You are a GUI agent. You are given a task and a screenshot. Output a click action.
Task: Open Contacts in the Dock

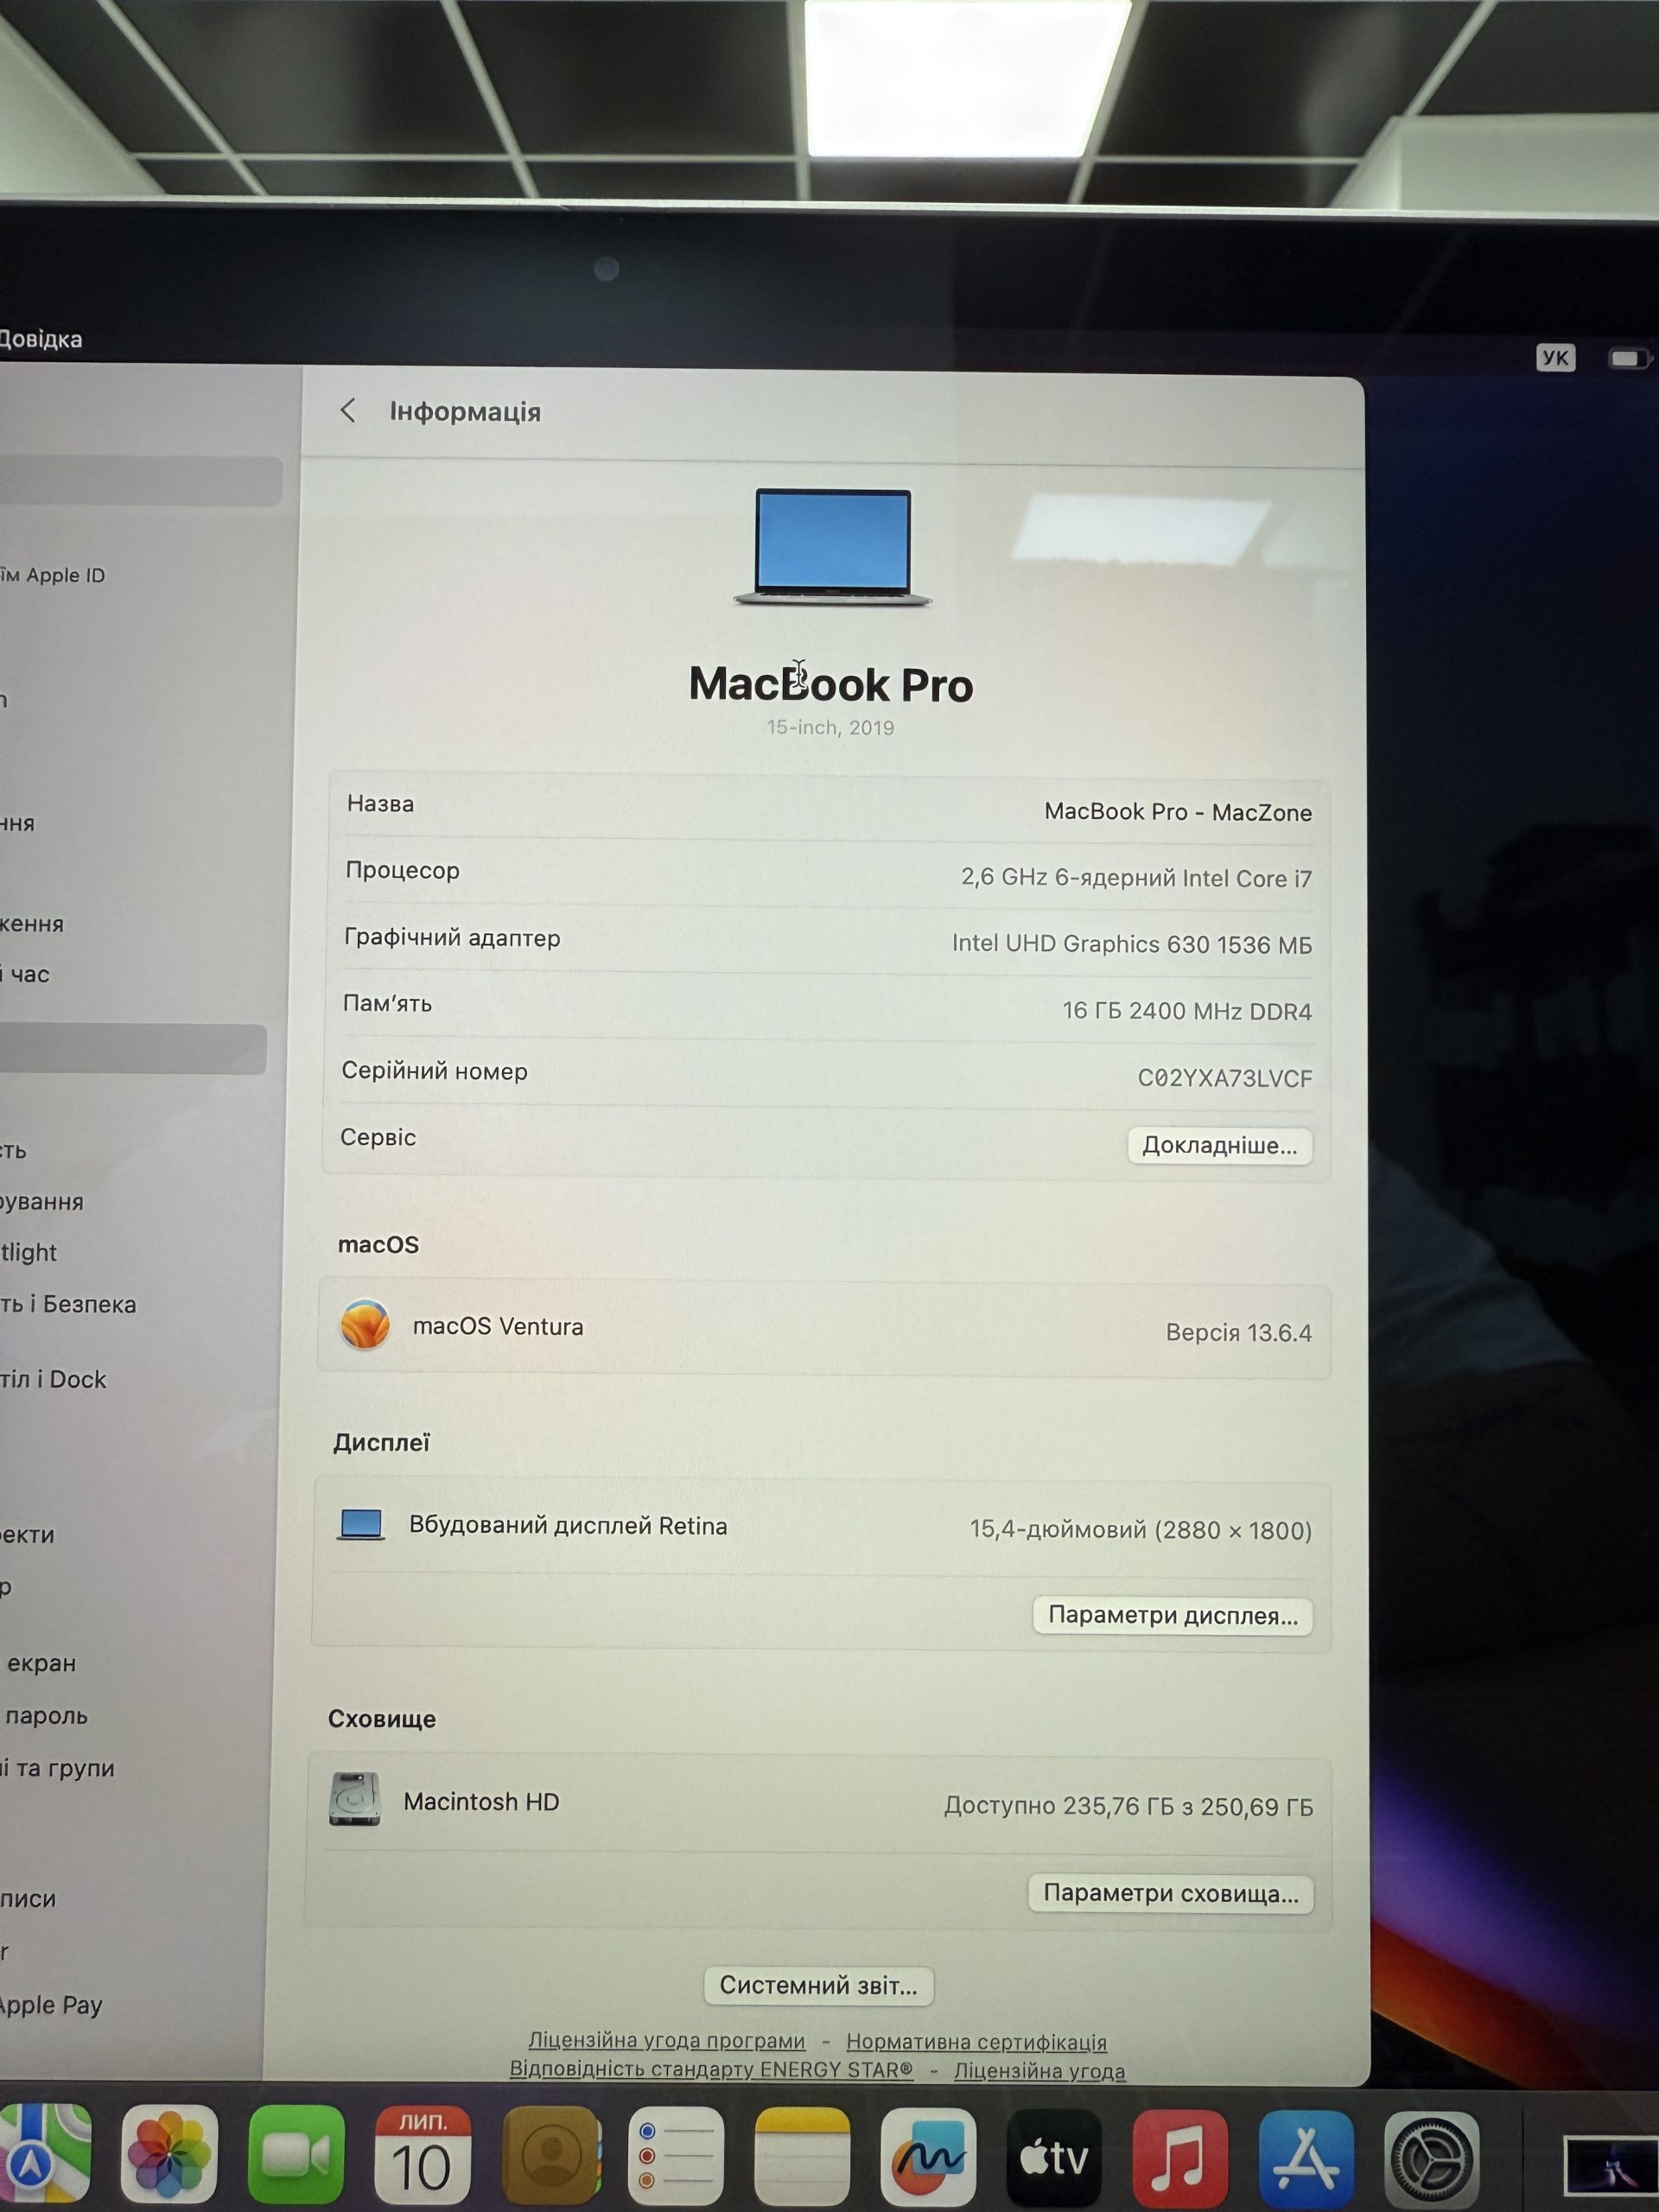point(550,2154)
